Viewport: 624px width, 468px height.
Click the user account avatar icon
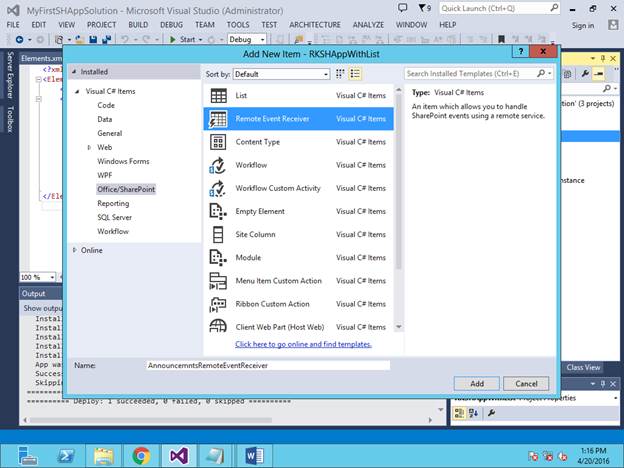(613, 25)
